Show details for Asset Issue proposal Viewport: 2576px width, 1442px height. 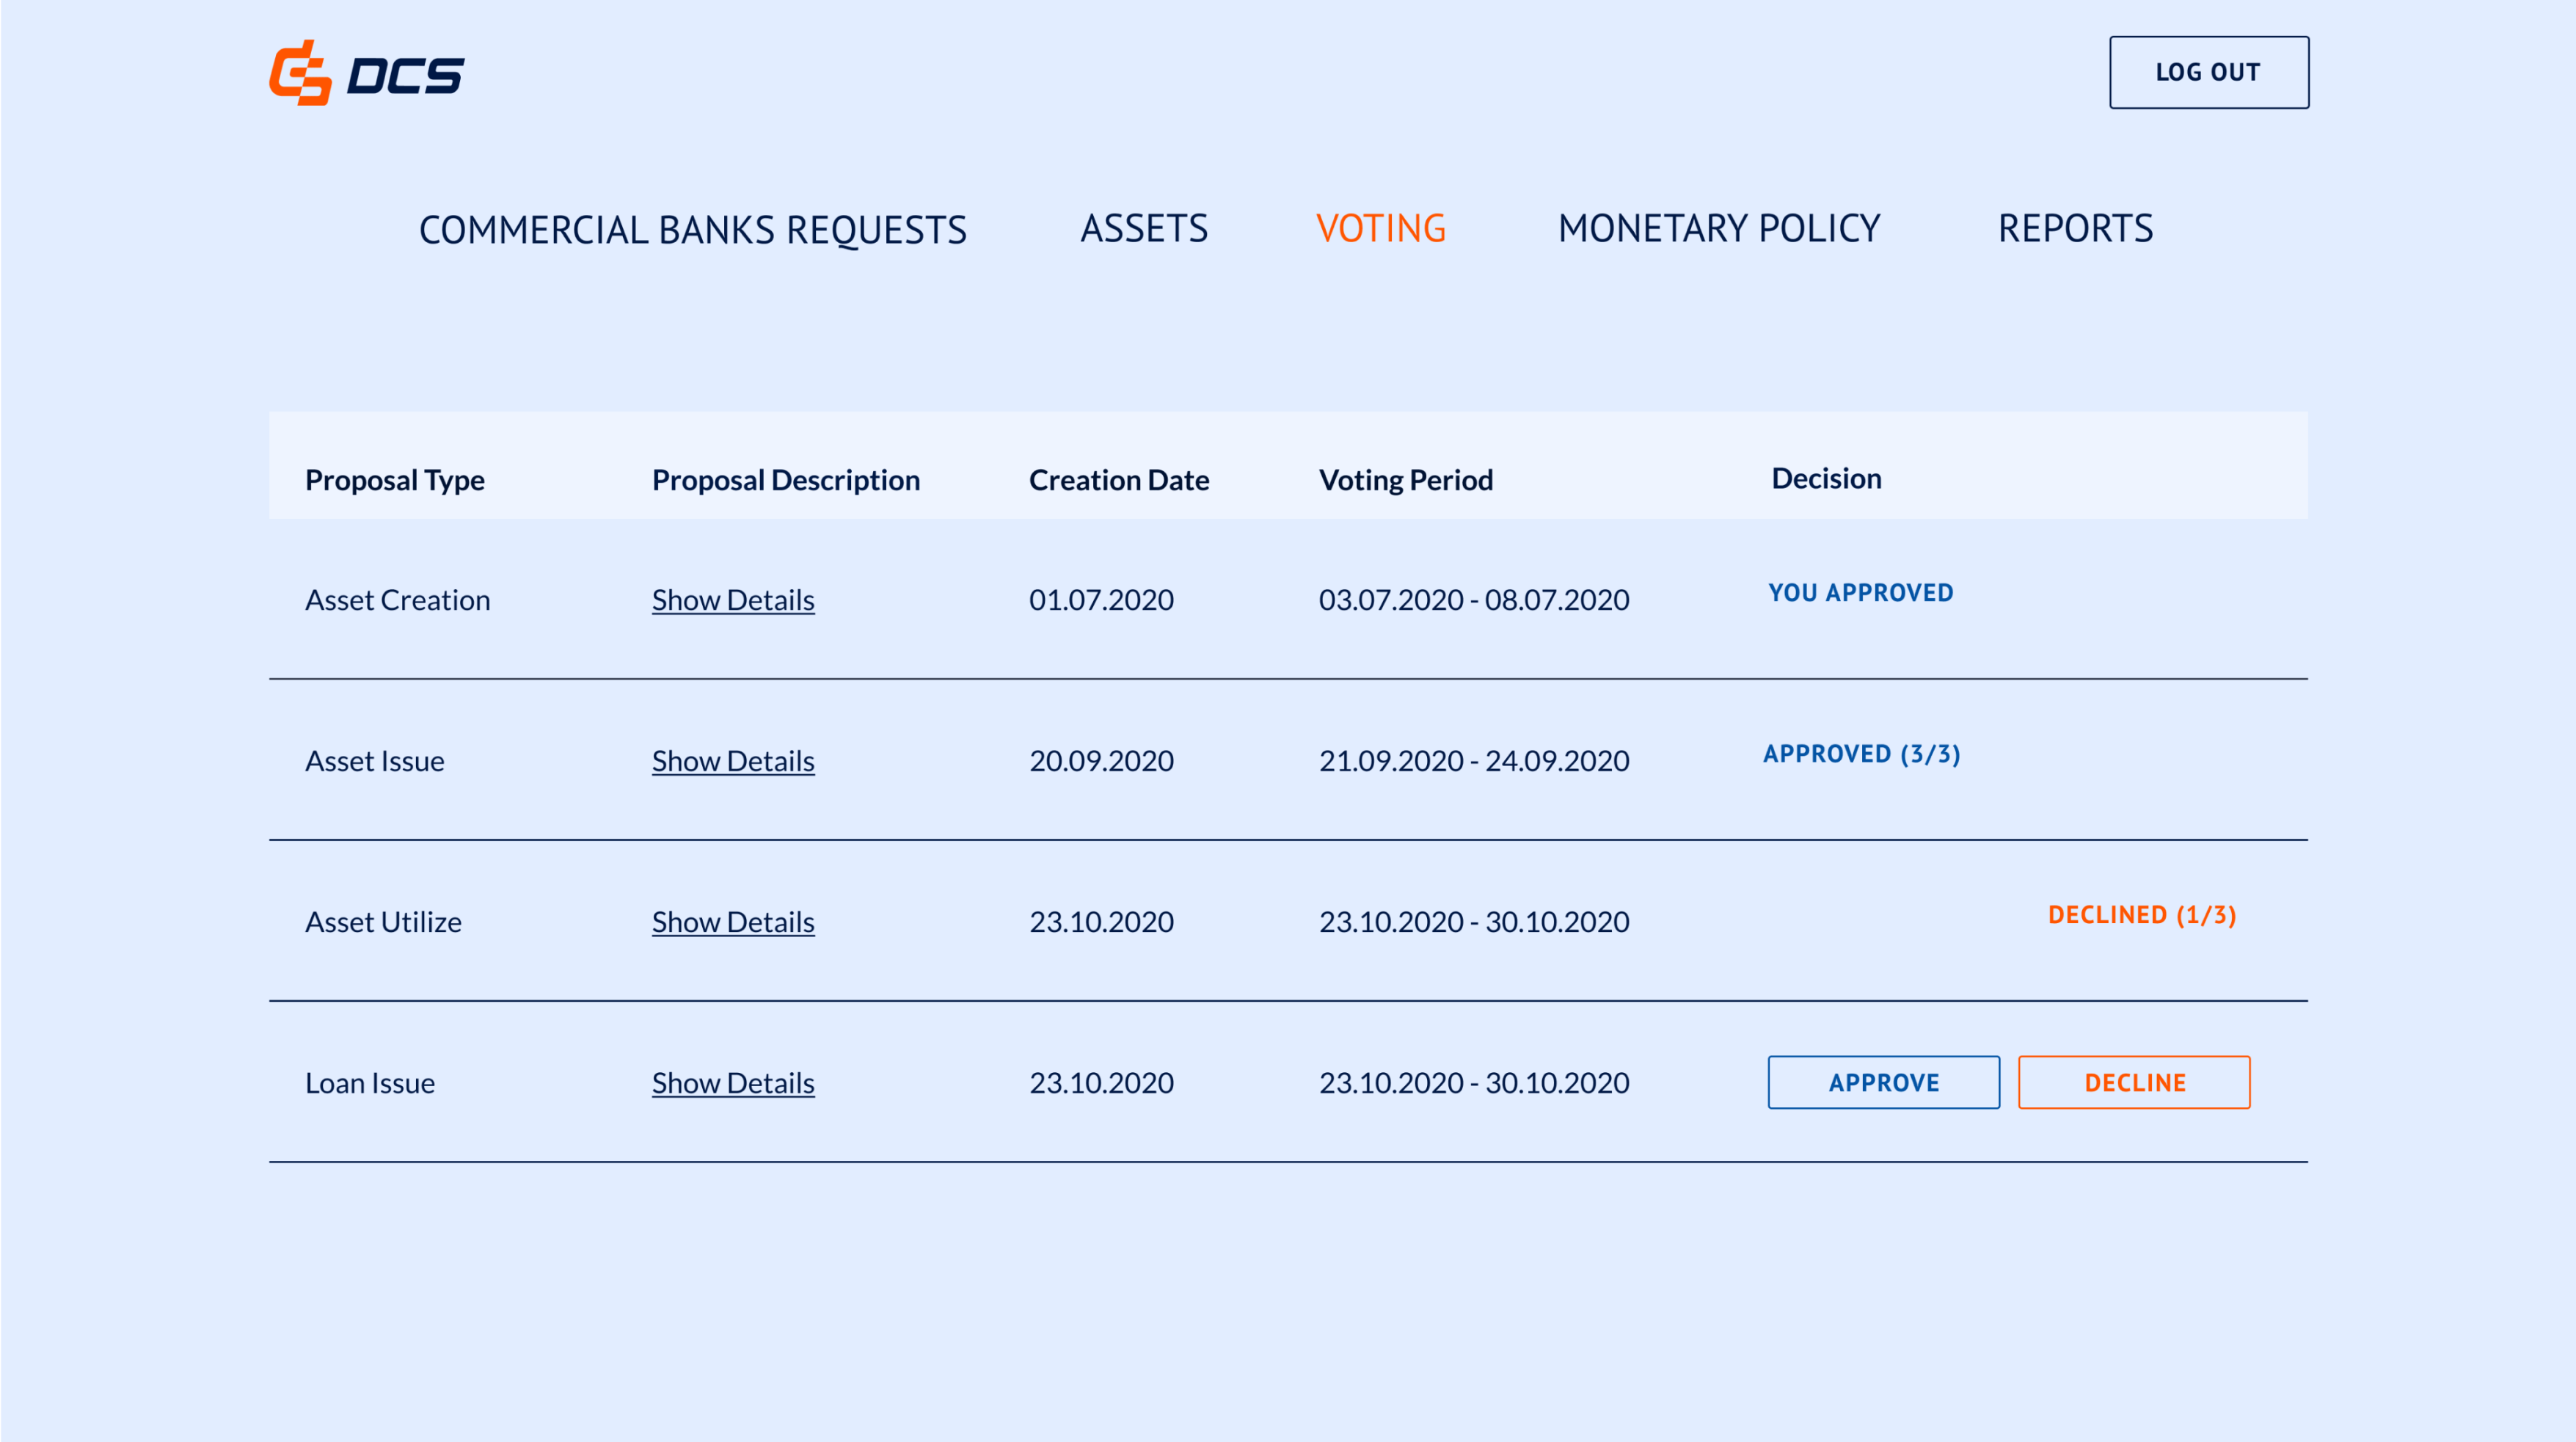[x=733, y=761]
